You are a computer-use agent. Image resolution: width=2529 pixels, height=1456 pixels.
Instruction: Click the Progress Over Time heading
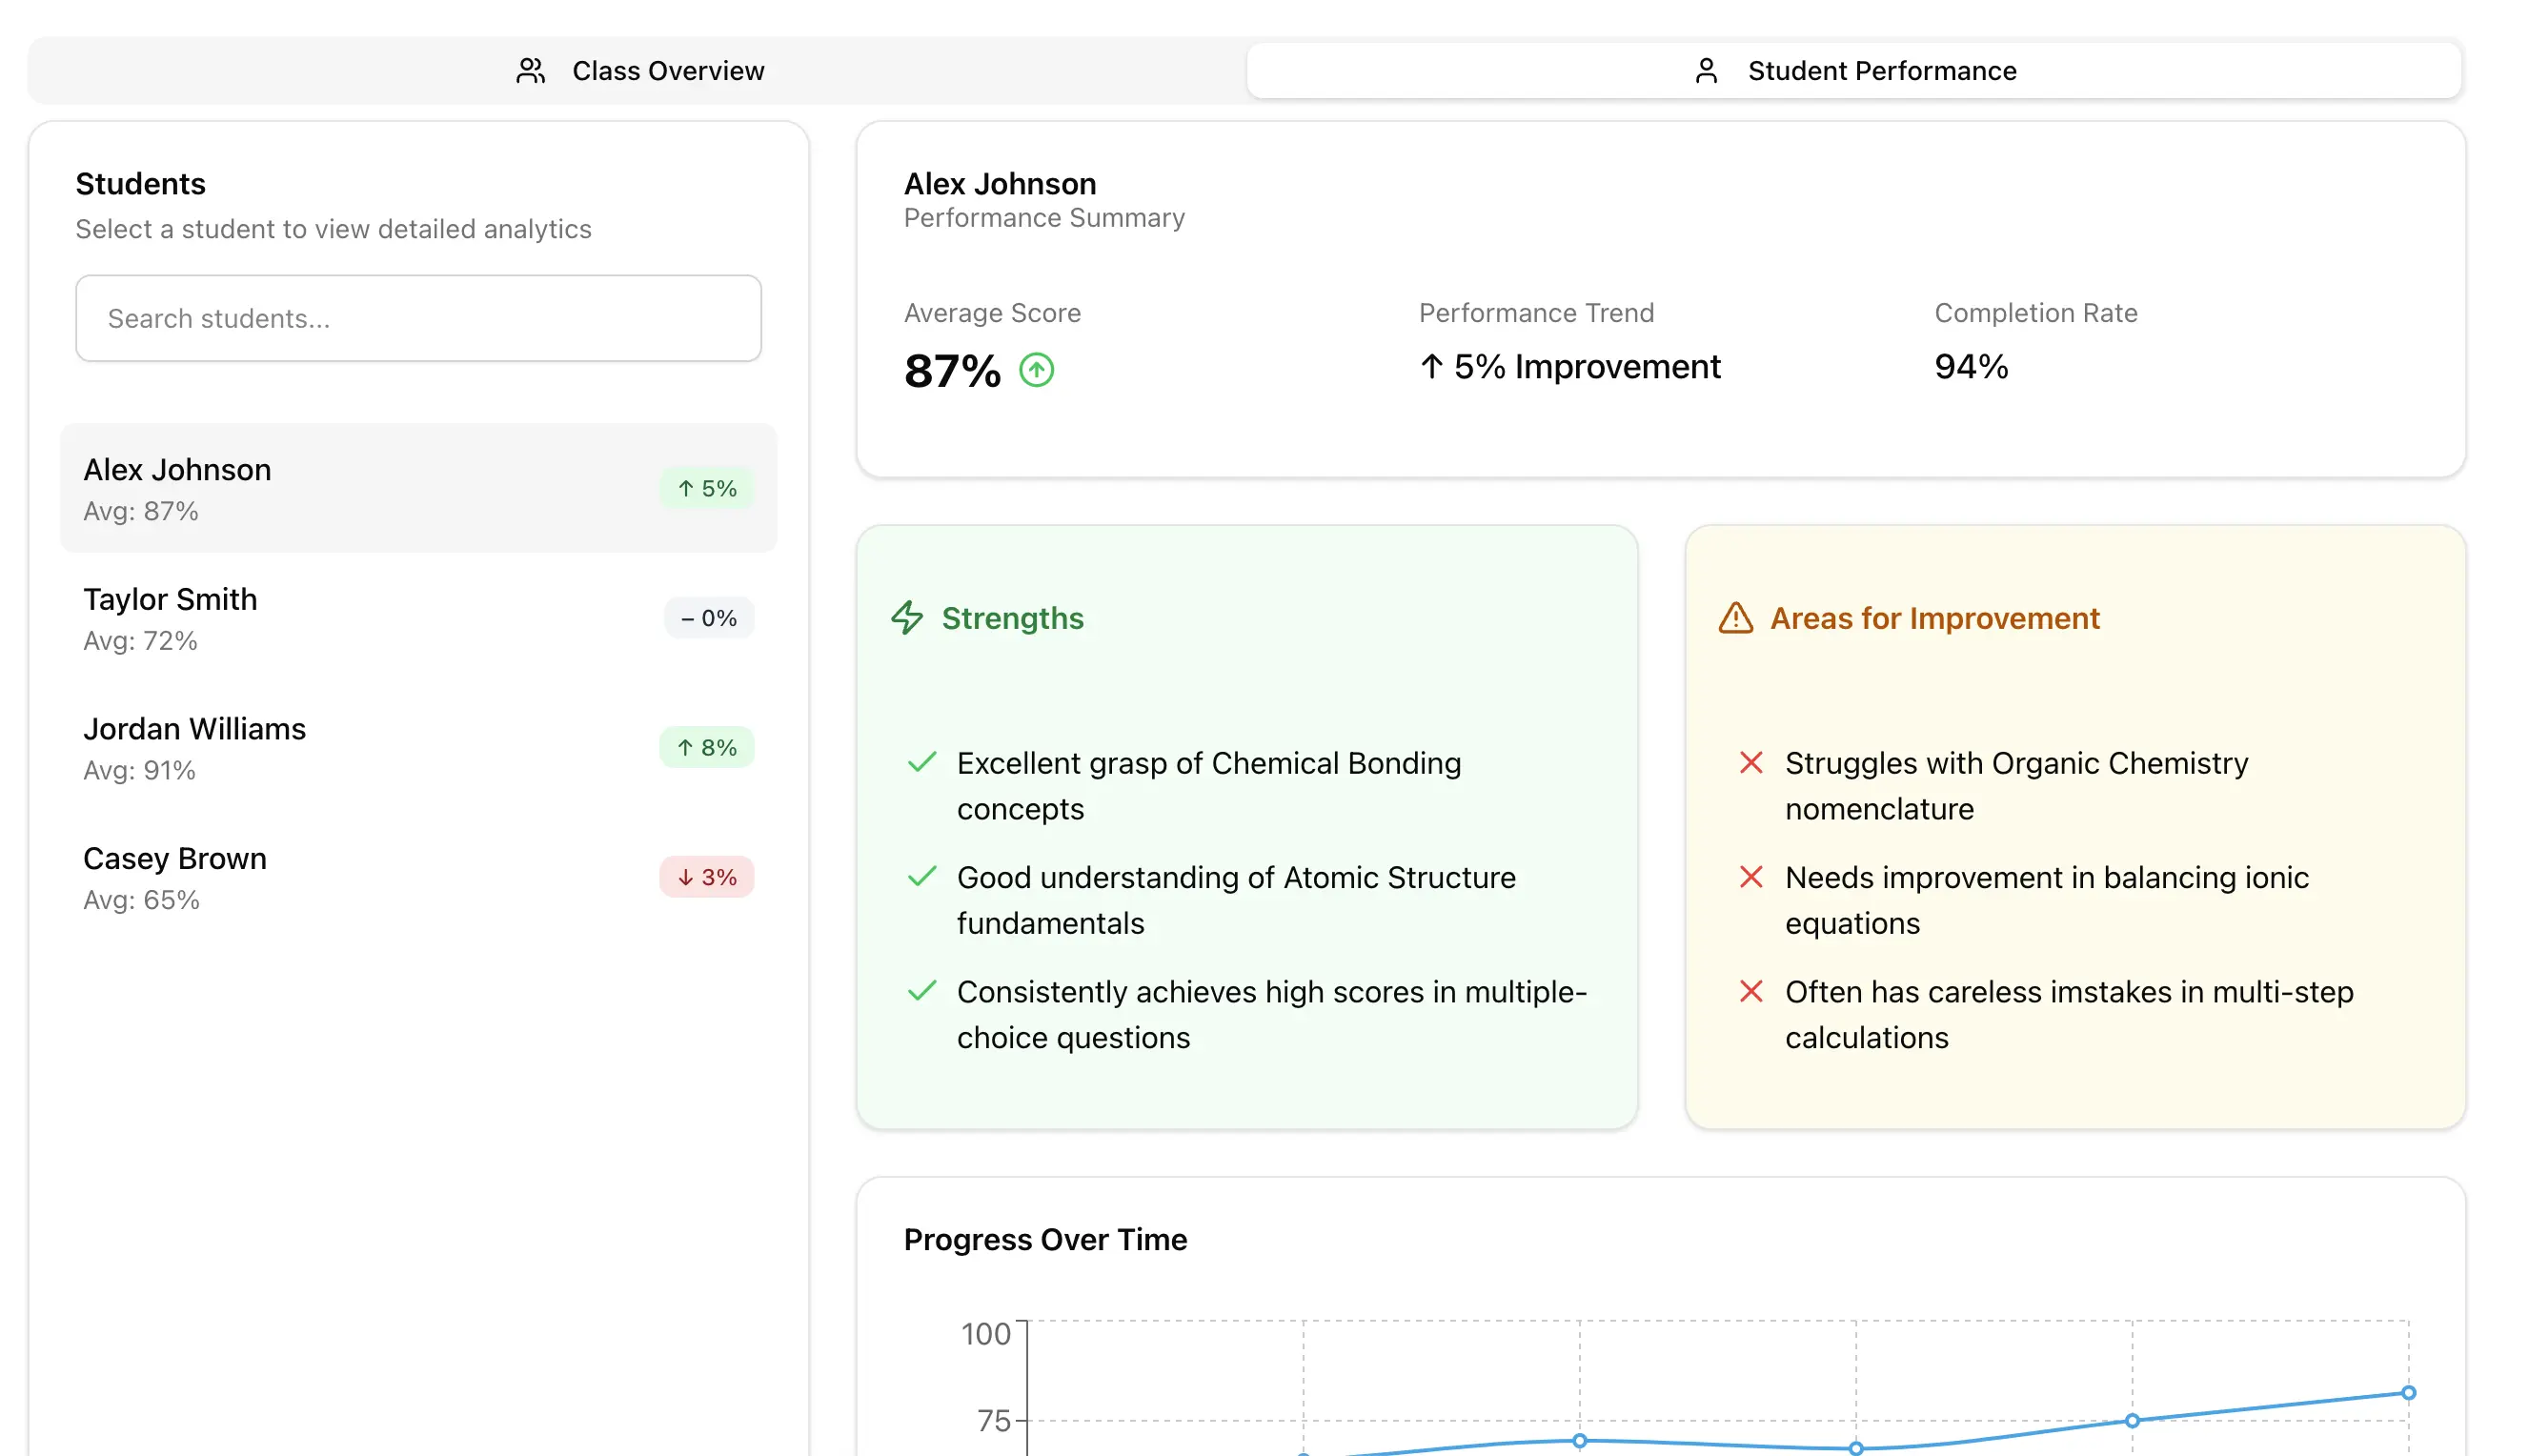[1045, 1239]
